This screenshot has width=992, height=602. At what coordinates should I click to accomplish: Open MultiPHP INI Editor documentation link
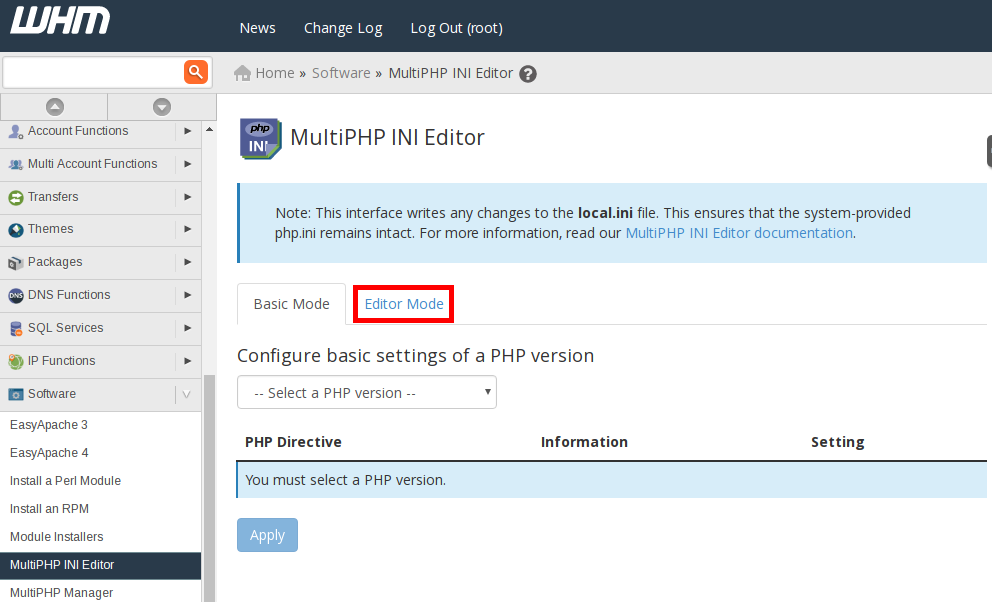(739, 233)
